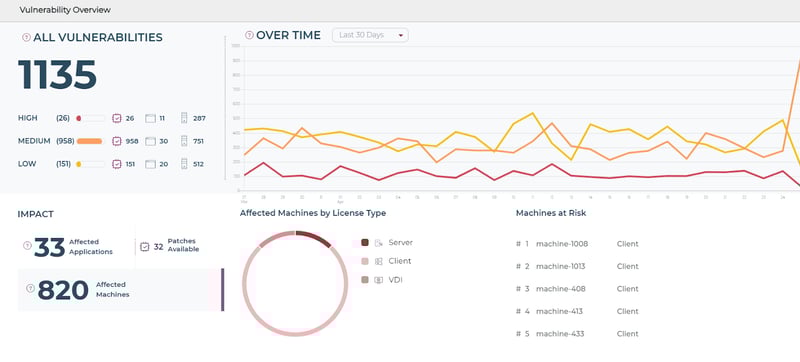Click application window icon in LOW row
This screenshot has width=800, height=362.
tap(150, 164)
